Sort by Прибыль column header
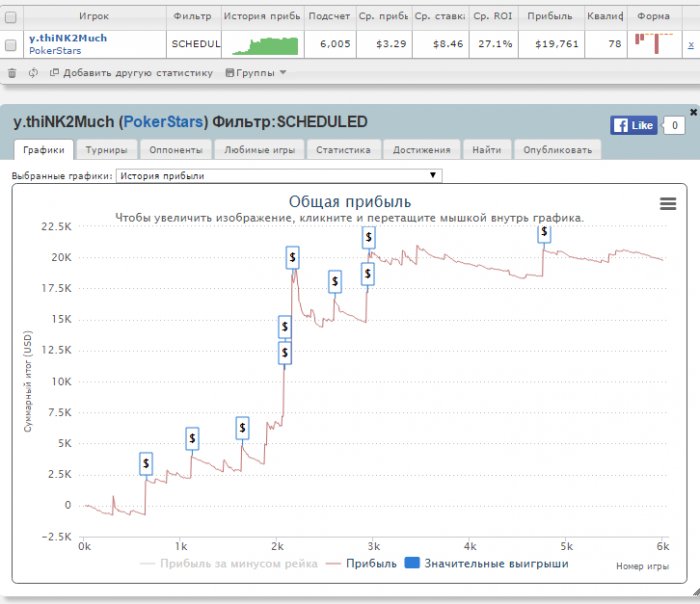 point(550,16)
